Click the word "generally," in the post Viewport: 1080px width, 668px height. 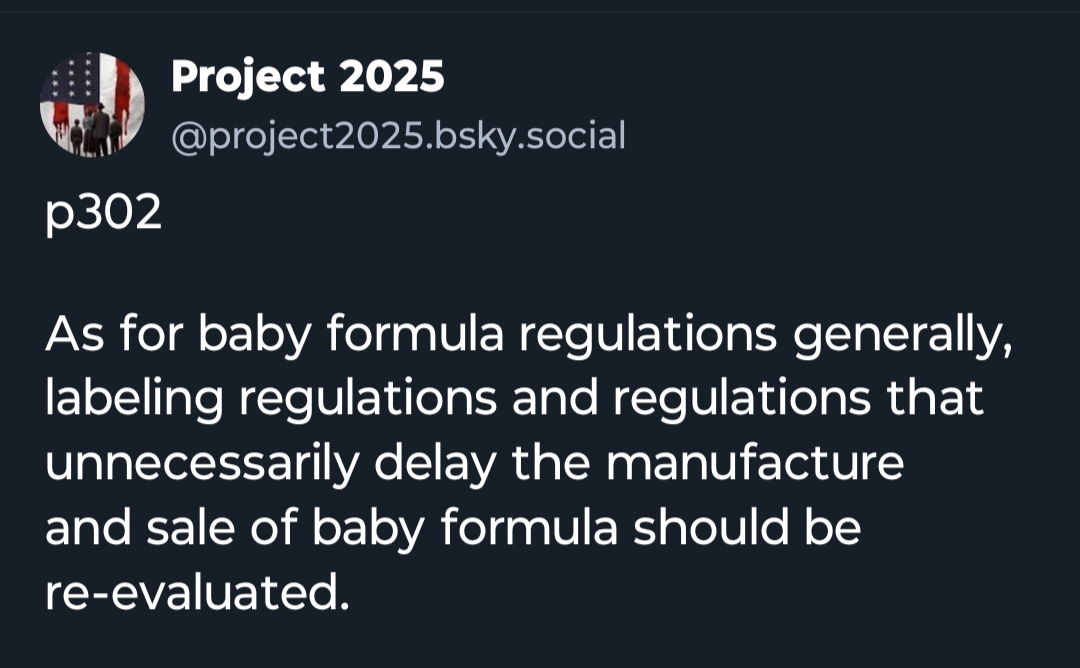pos(901,336)
